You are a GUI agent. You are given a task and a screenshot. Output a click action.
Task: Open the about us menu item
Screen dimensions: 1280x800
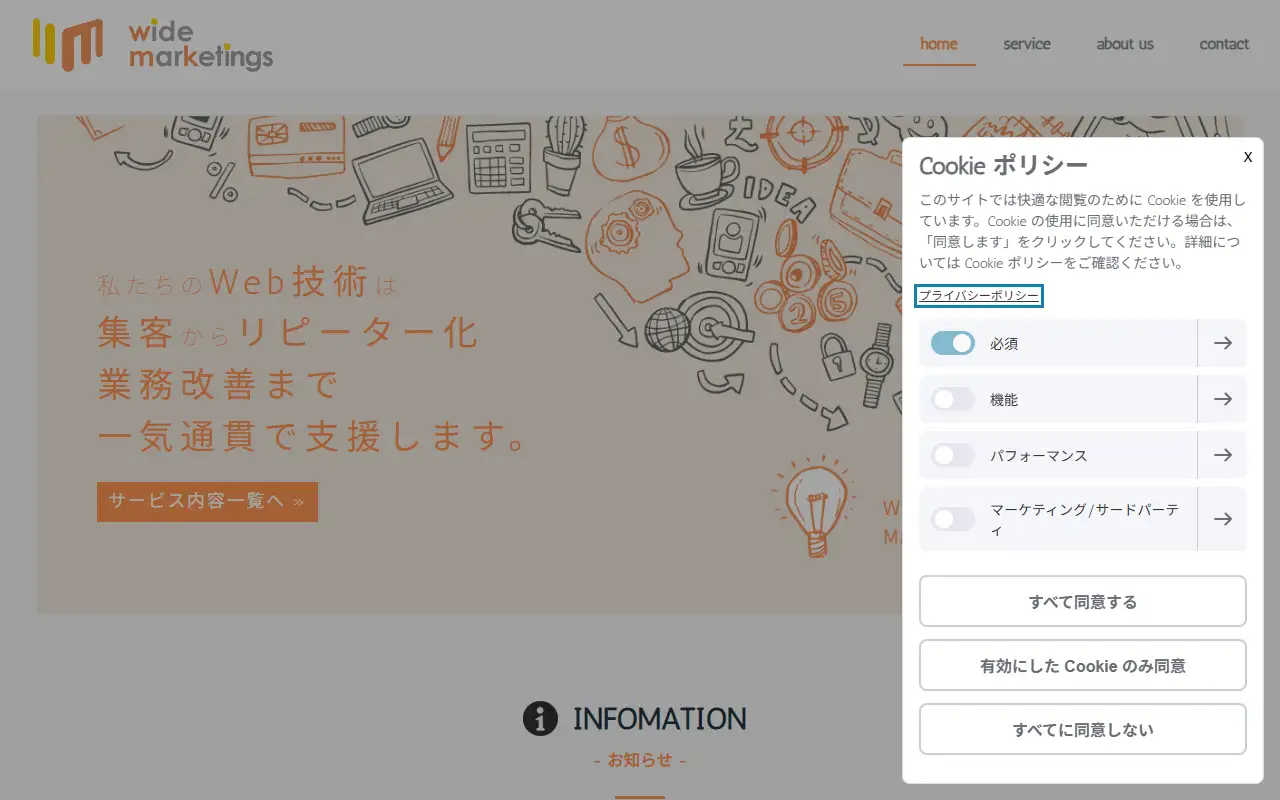tap(1125, 44)
